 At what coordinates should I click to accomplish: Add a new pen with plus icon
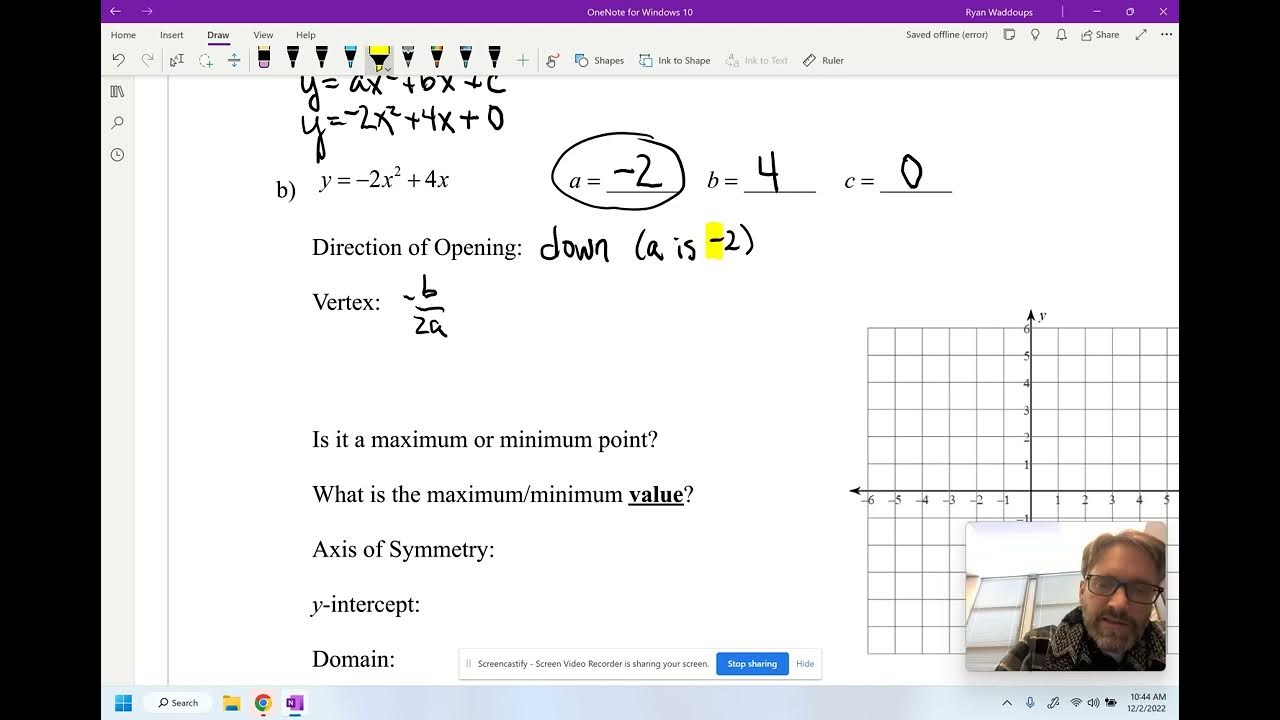[x=522, y=60]
